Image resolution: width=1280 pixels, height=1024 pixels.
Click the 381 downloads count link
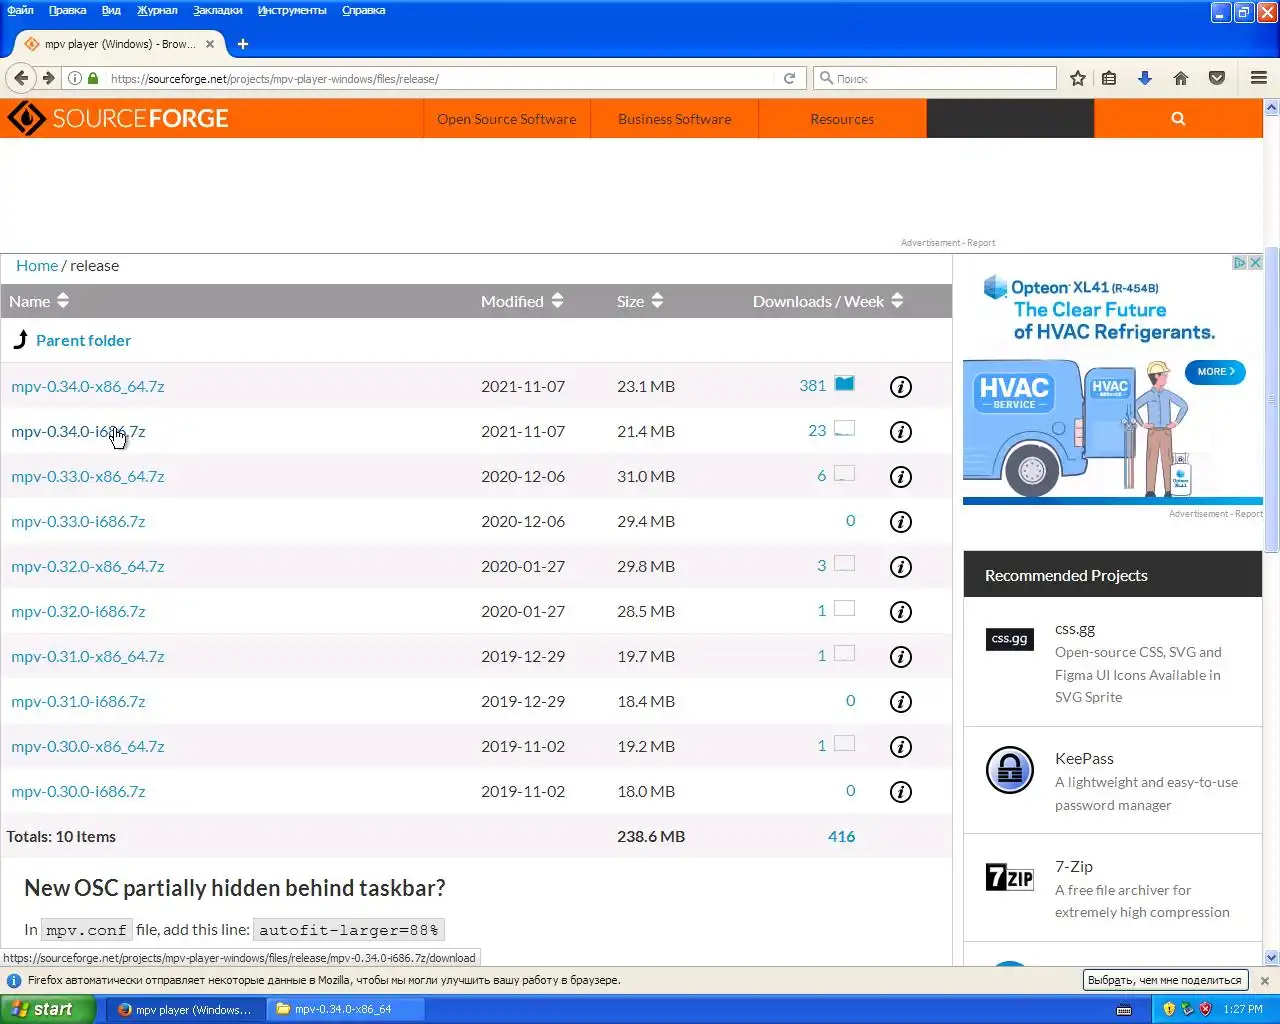(x=813, y=386)
